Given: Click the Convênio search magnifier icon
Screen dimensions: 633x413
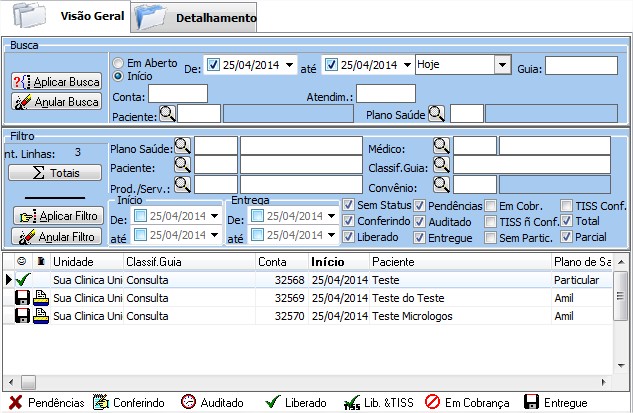Looking at the screenshot, I should click(x=441, y=184).
